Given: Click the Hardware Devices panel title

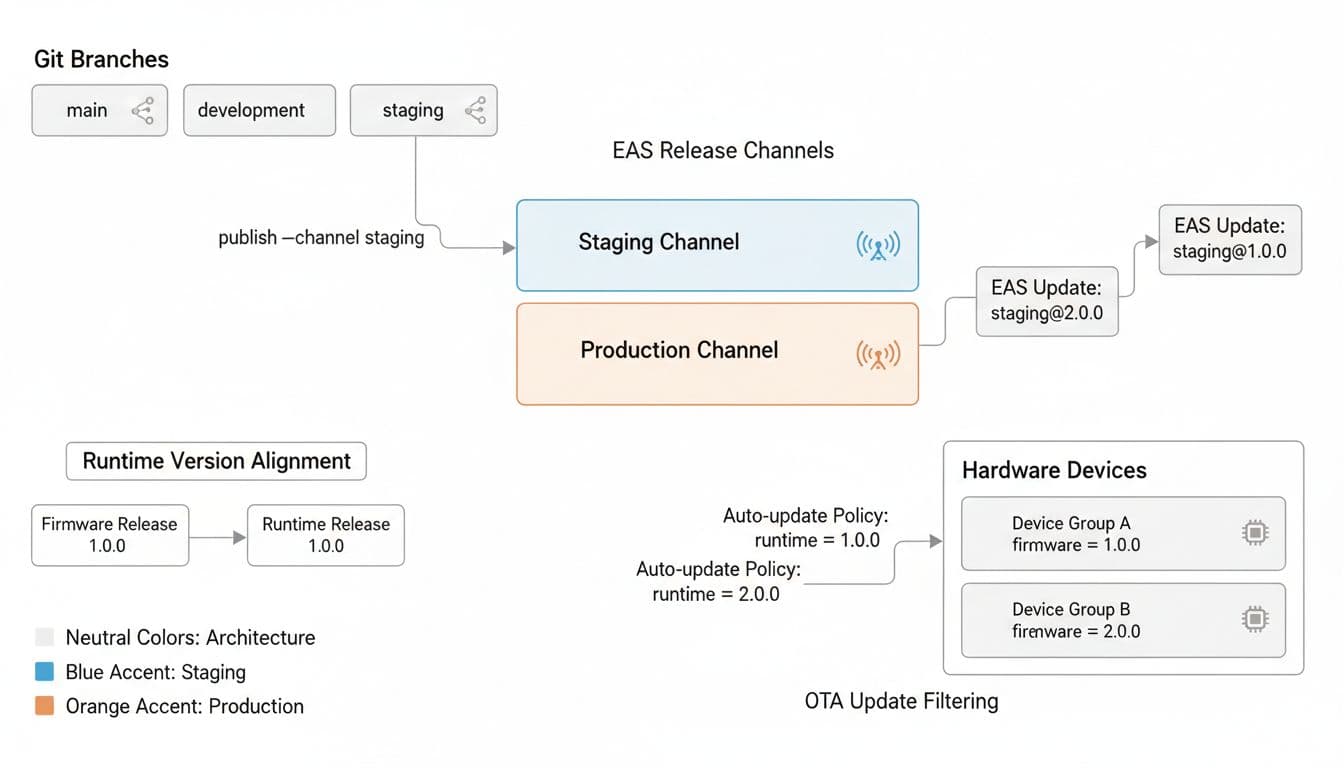Looking at the screenshot, I should point(1053,470).
